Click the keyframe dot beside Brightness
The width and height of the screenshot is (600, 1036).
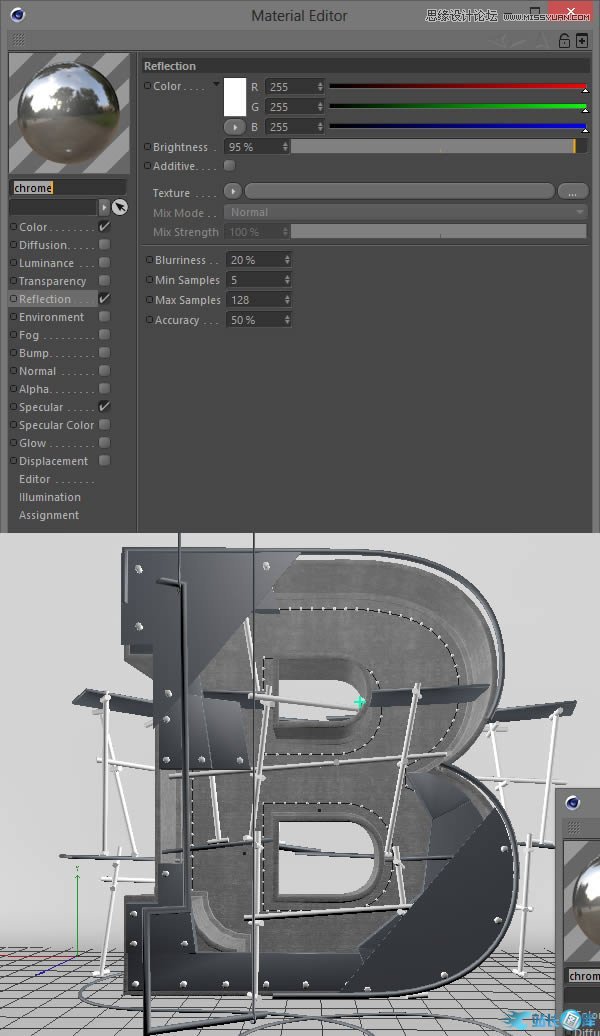tap(148, 147)
